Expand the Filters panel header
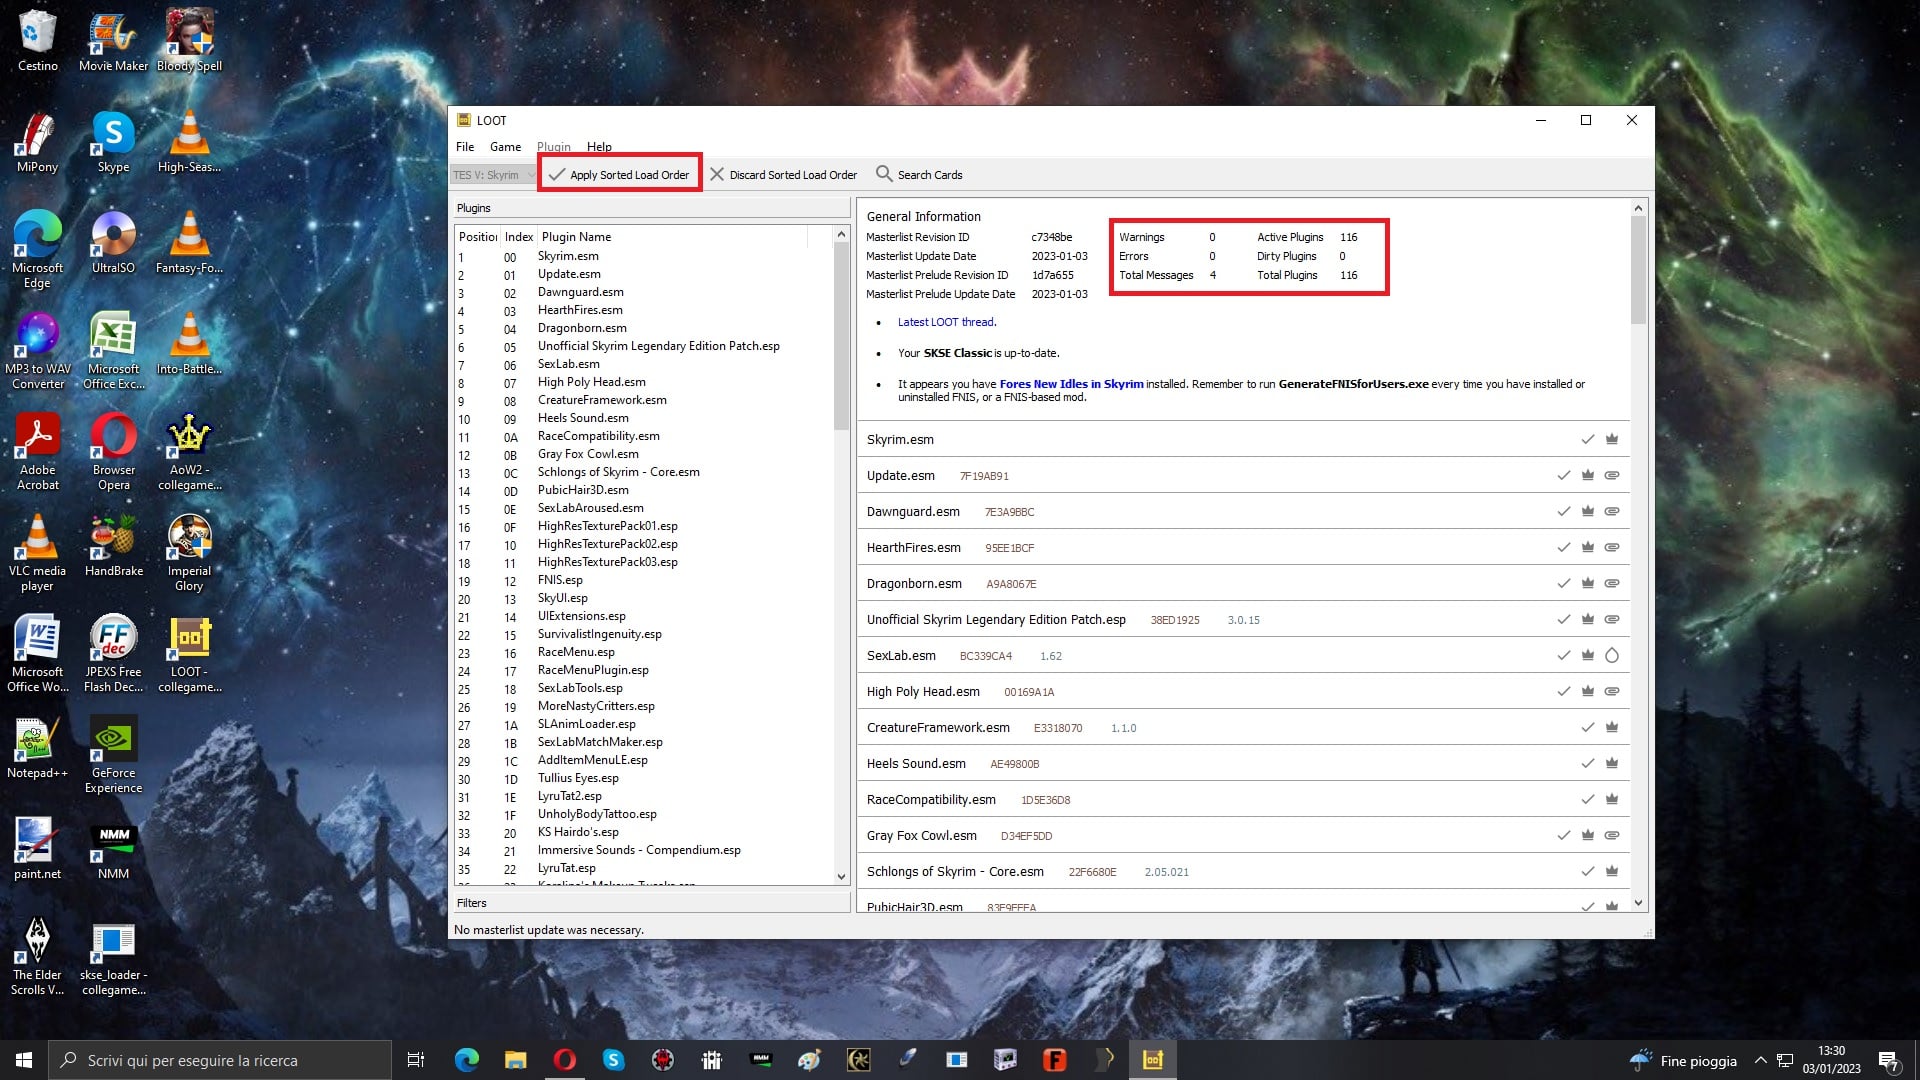The width and height of the screenshot is (1920, 1080). point(651,903)
